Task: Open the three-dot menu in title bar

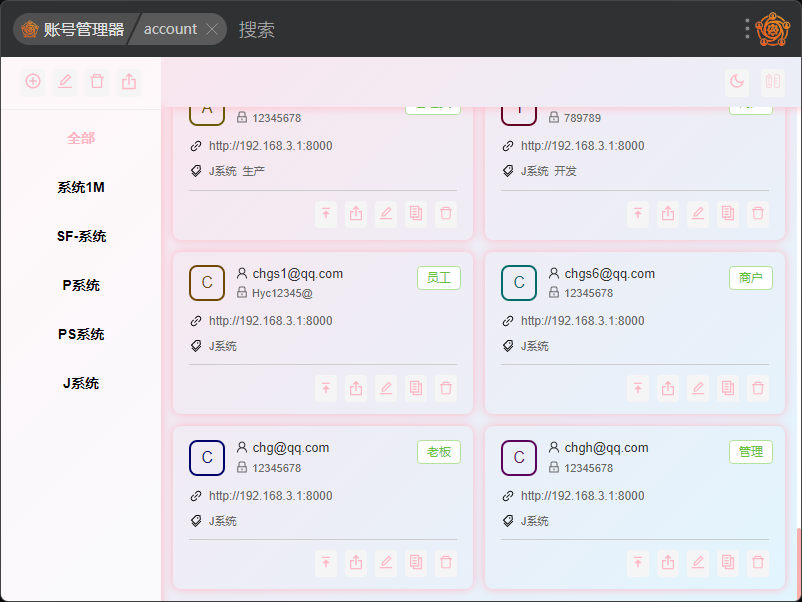Action: pos(747,29)
